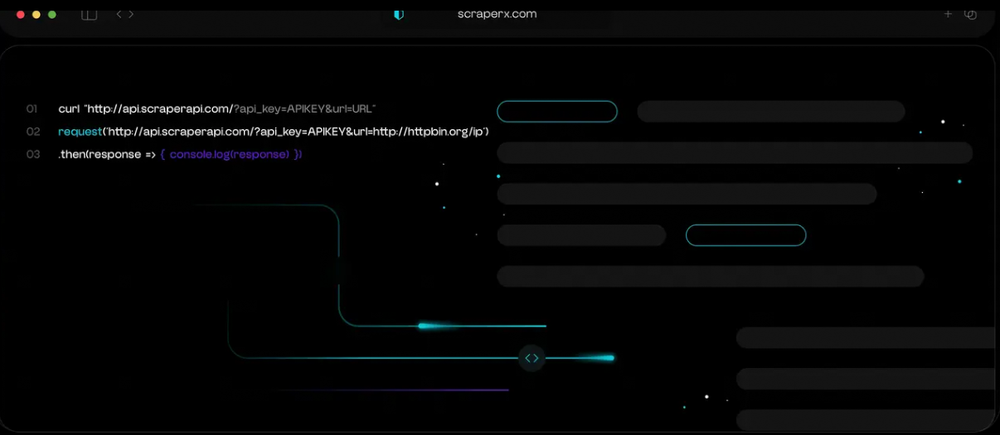The height and width of the screenshot is (435, 1000).
Task: Click the round code brackets icon
Action: point(532,358)
